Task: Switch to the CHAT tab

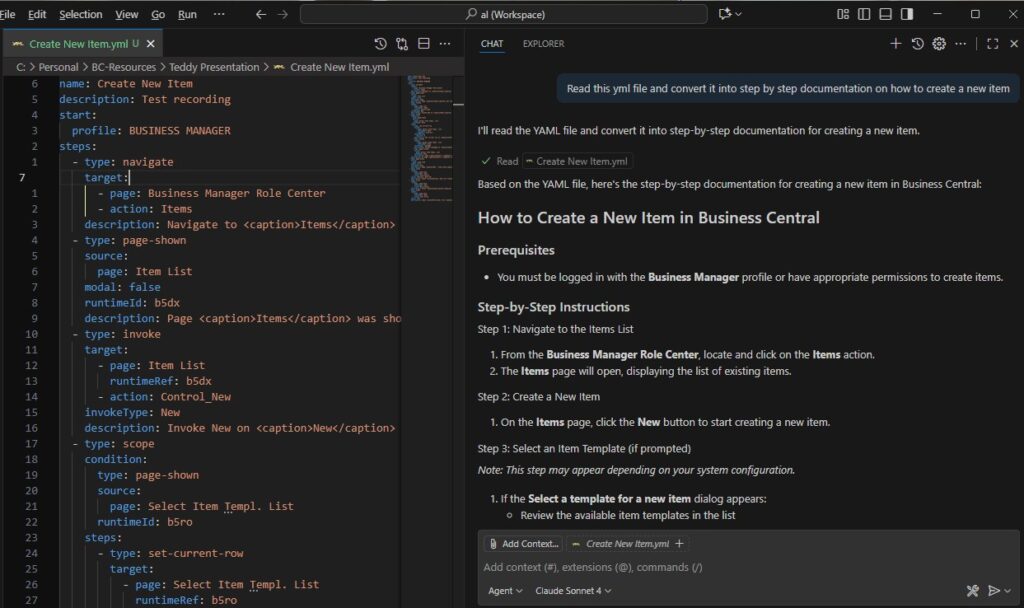Action: (492, 44)
